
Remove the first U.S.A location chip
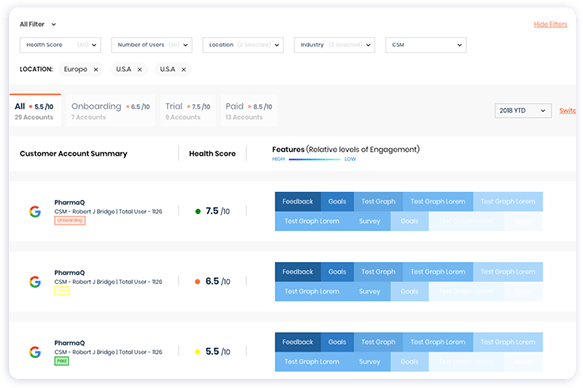tap(139, 69)
